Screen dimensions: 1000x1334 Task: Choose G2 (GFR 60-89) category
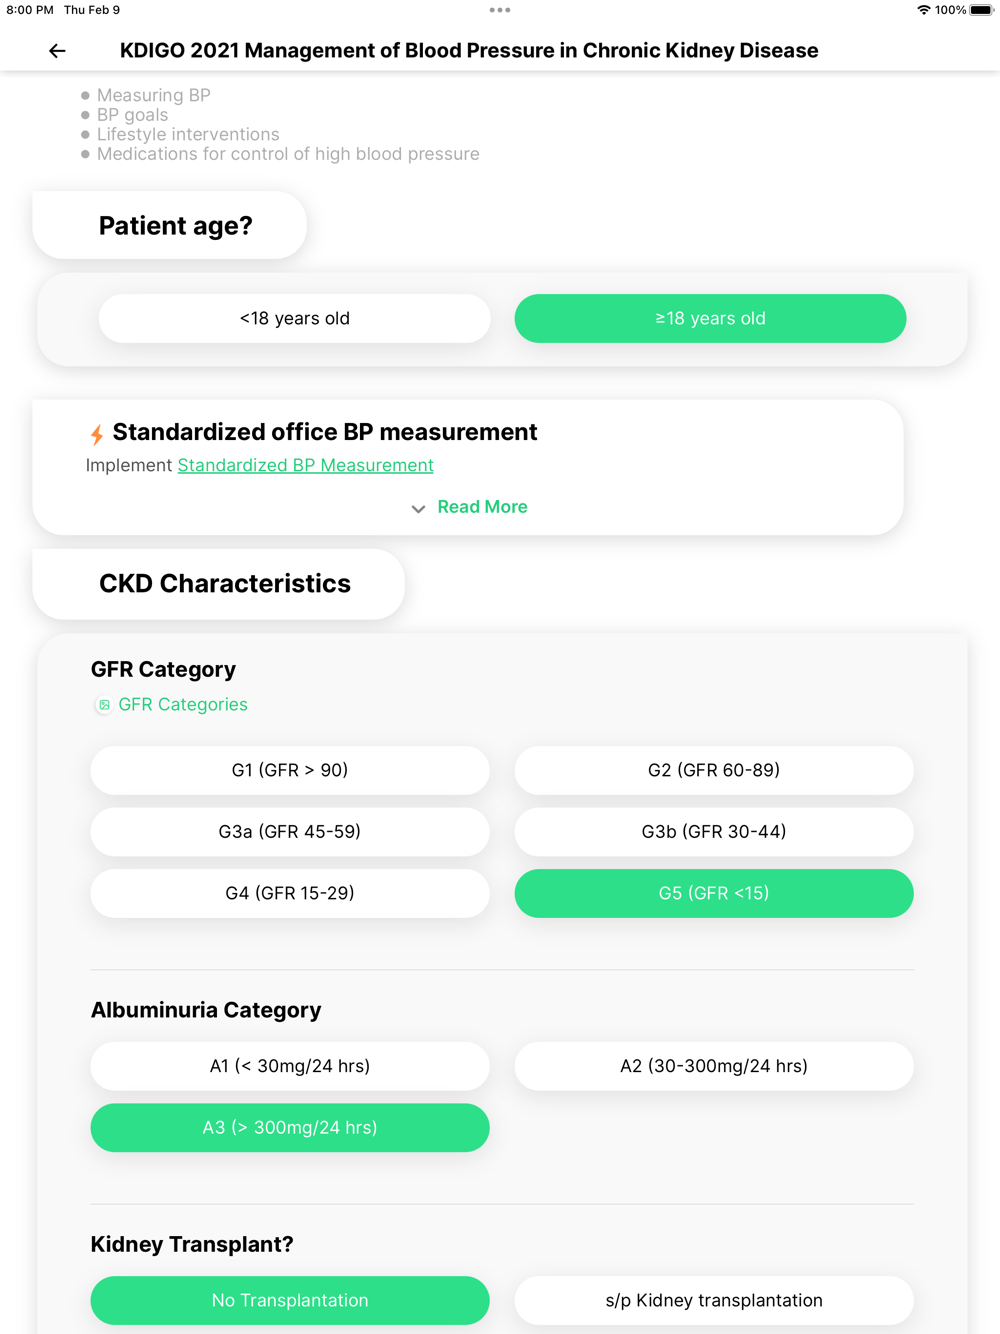point(713,770)
